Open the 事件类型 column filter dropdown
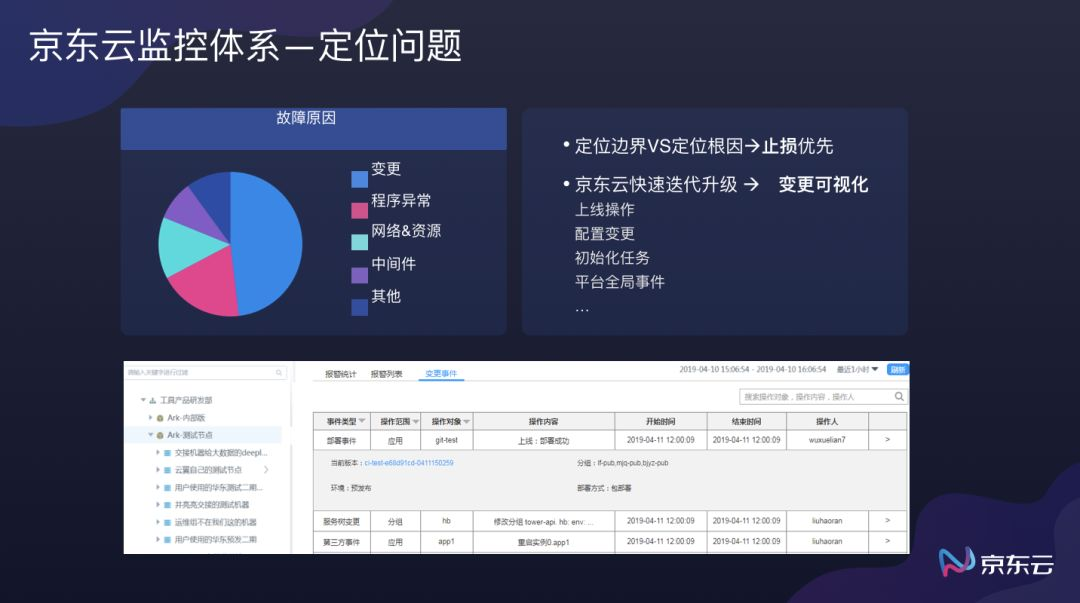The image size is (1080, 603). click(x=362, y=421)
